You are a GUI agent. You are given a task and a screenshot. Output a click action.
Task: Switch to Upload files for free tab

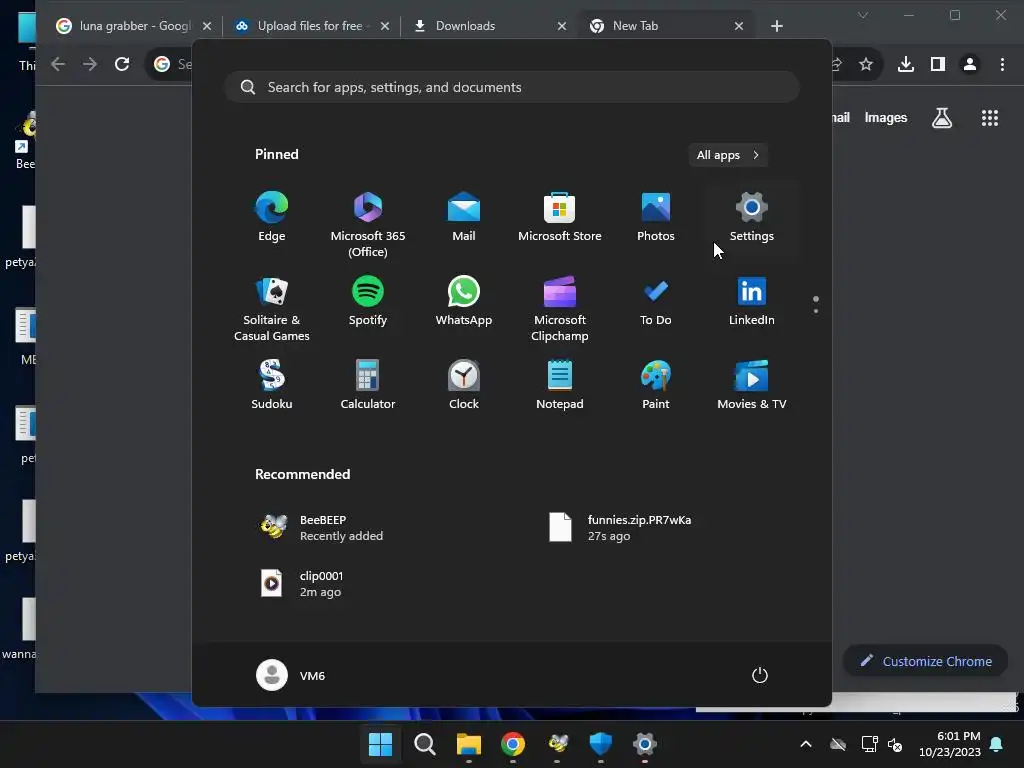click(x=310, y=26)
